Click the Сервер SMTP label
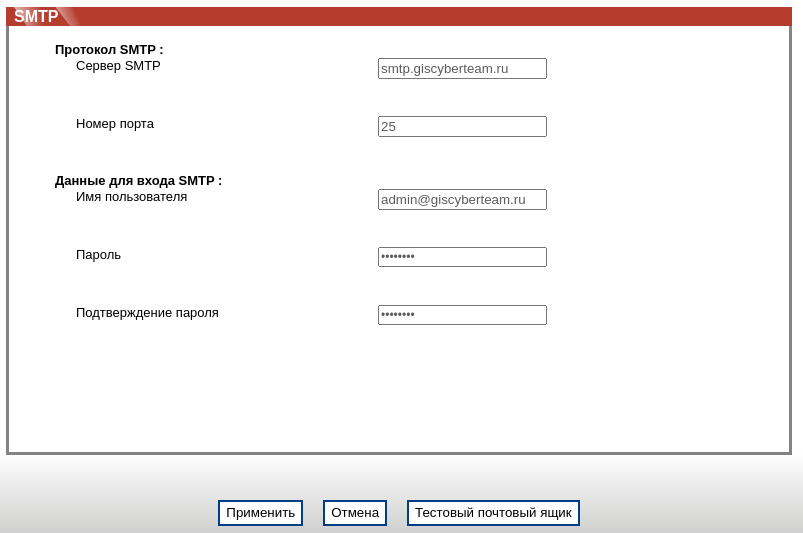This screenshot has height=533, width=803. pyautogui.click(x=118, y=66)
